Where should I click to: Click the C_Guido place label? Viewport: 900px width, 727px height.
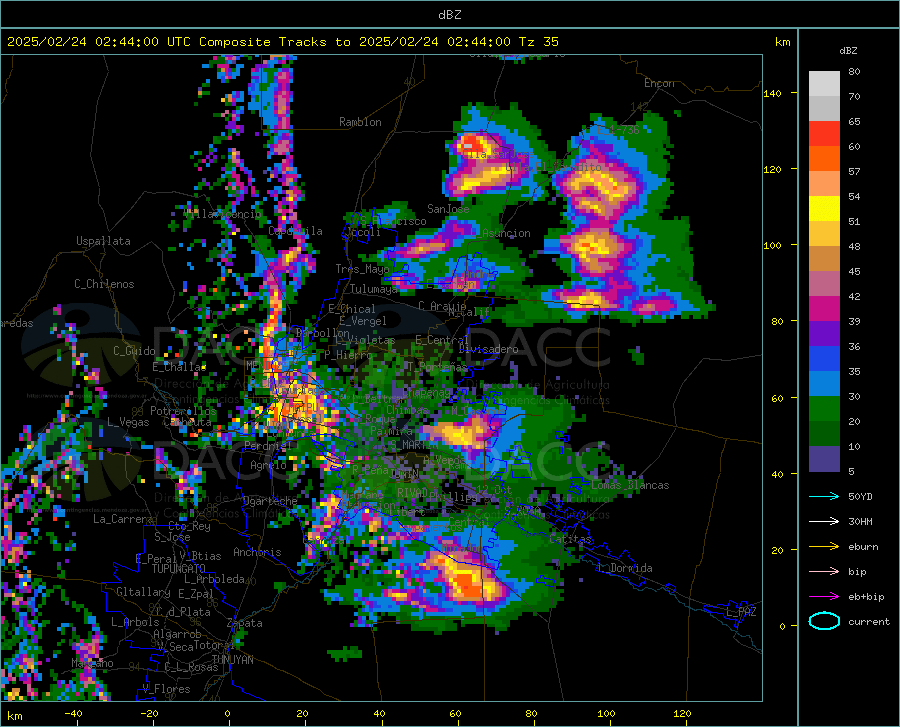click(134, 351)
